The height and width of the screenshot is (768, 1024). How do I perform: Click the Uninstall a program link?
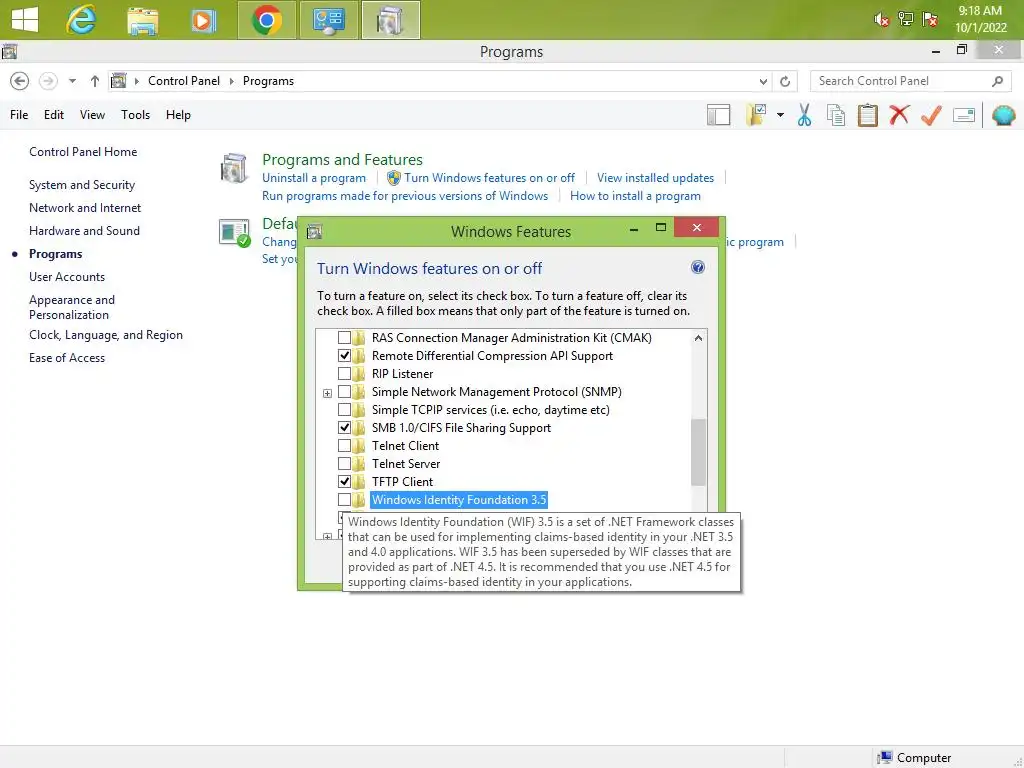tap(313, 178)
